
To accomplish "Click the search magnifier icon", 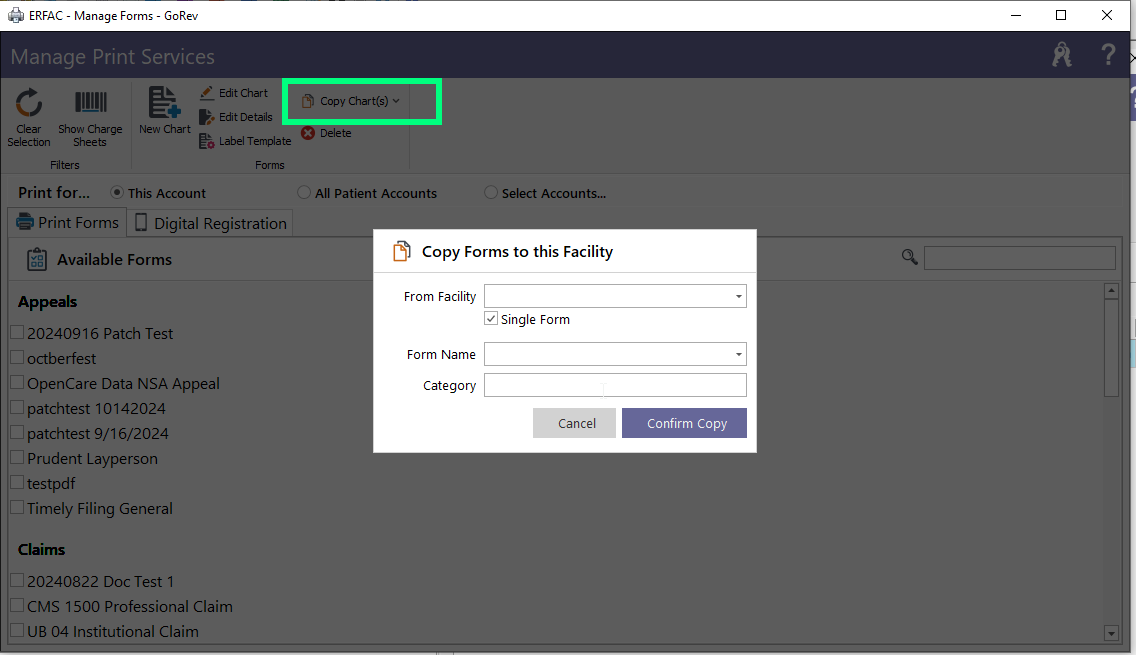I will (x=909, y=256).
